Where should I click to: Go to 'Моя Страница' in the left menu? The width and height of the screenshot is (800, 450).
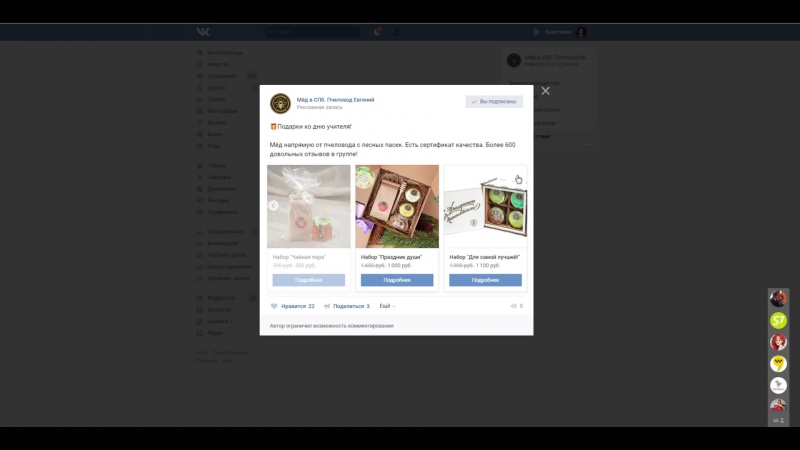225,53
